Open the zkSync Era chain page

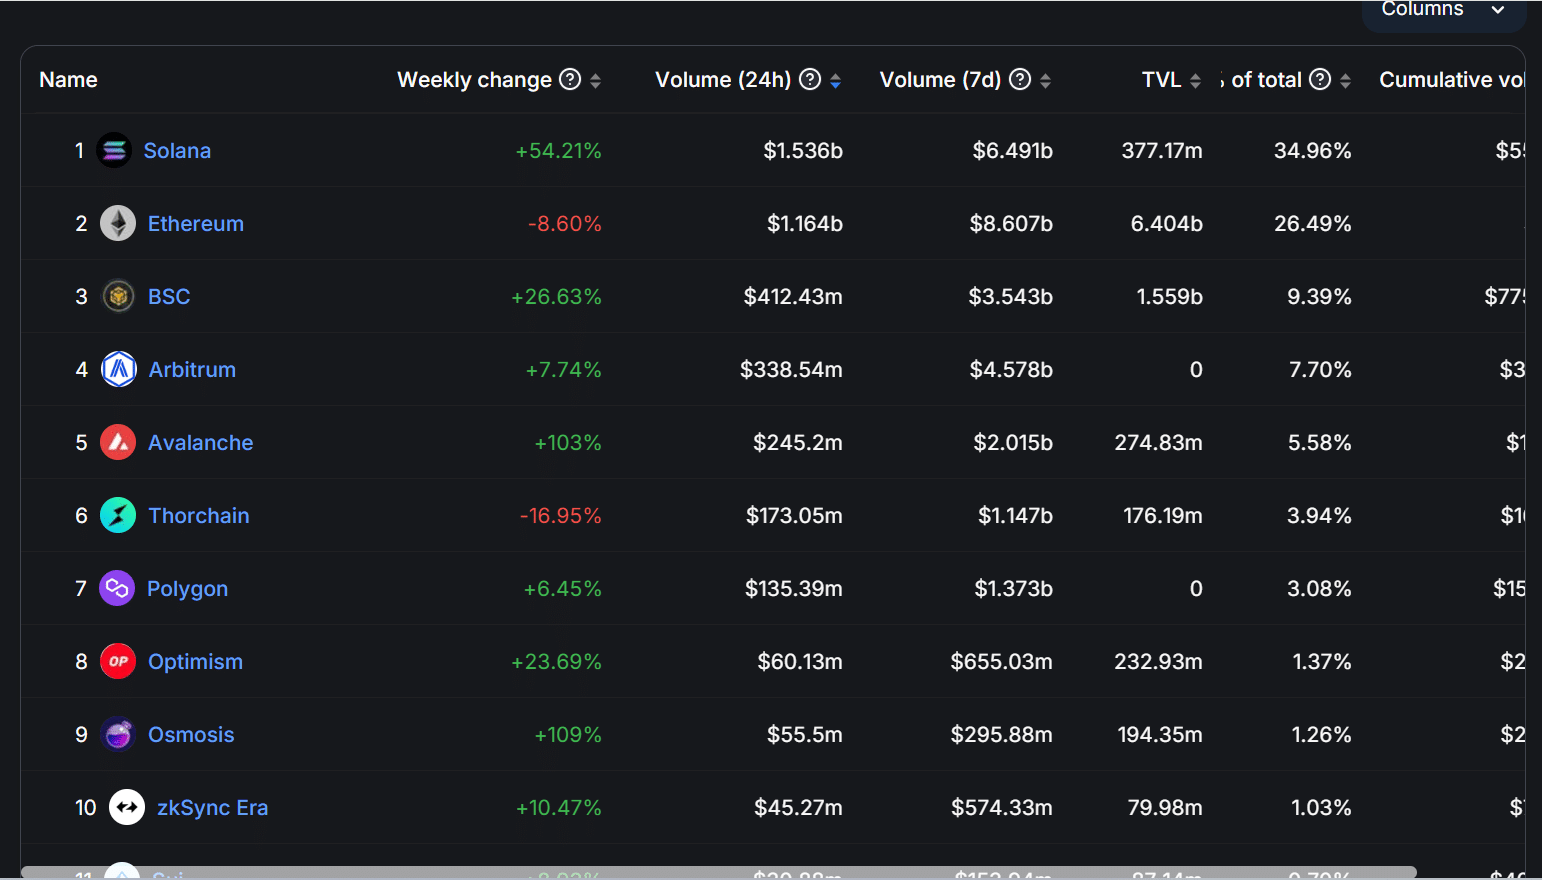click(x=212, y=808)
